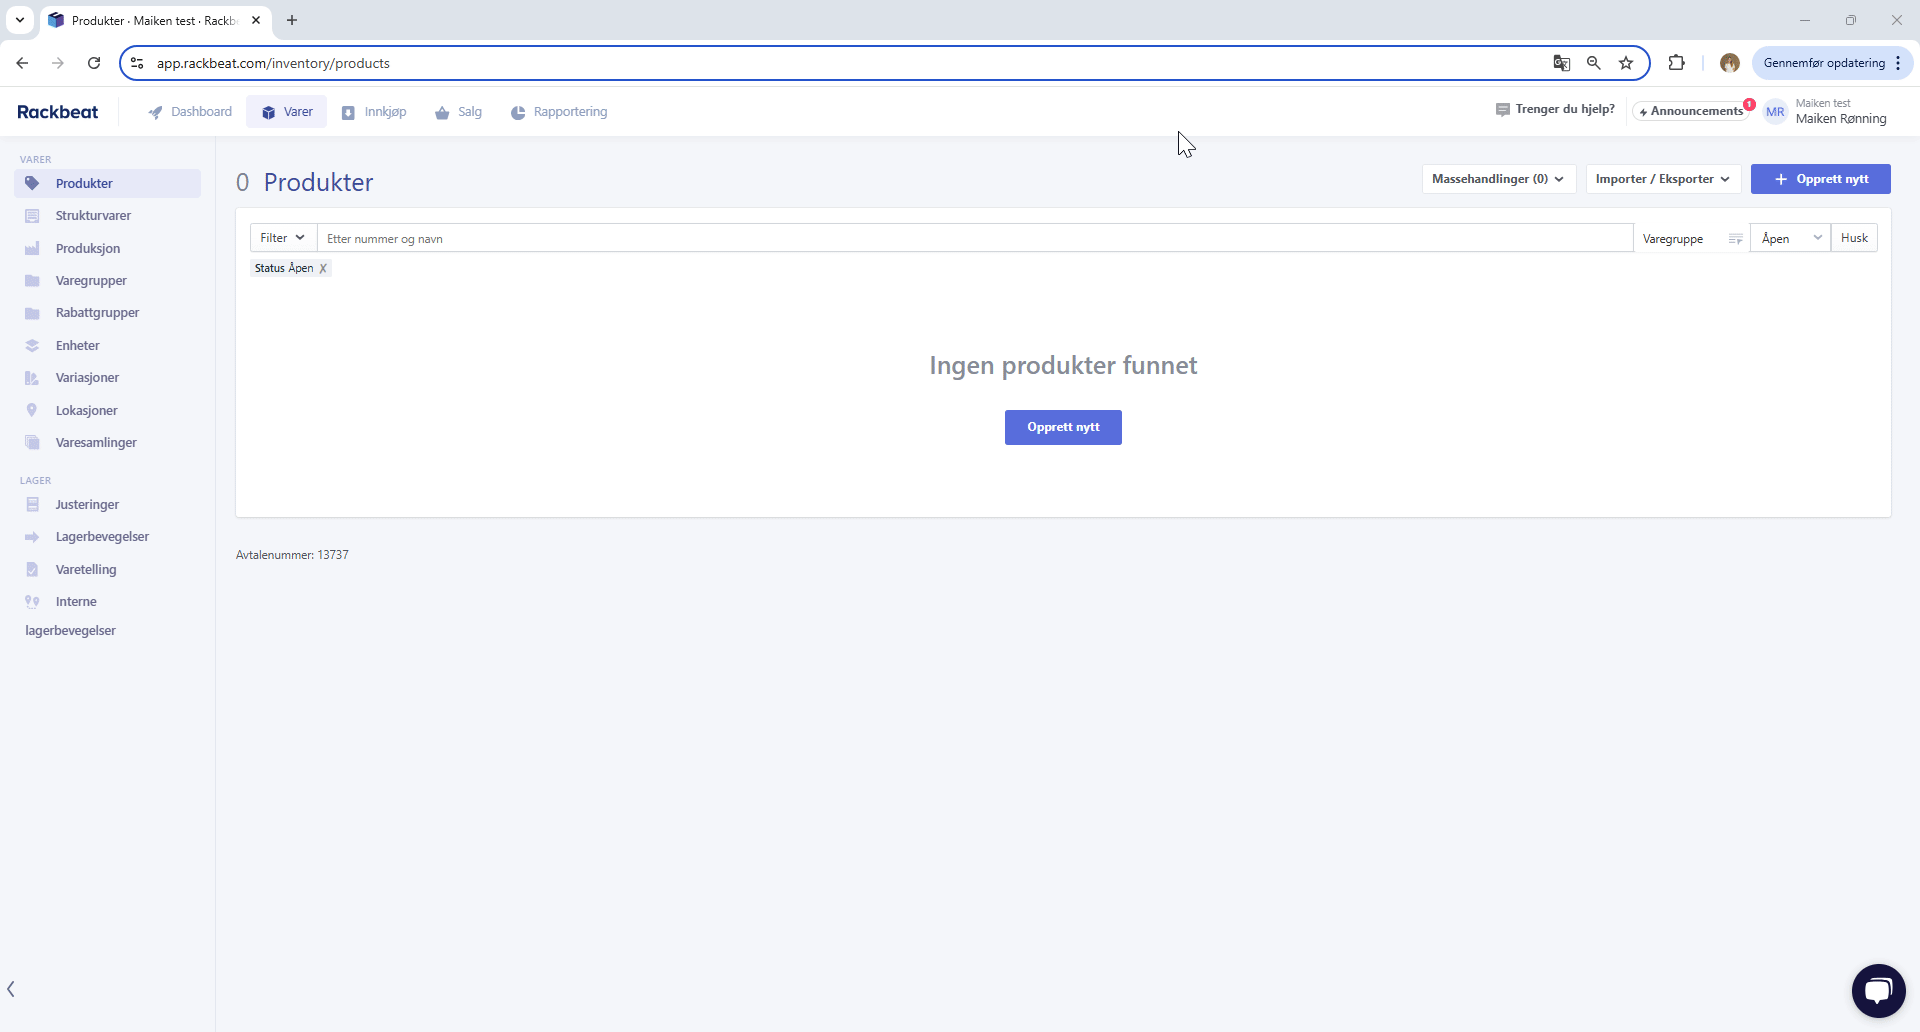Viewport: 1920px width, 1032px height.
Task: Click the Google Translate icon in the address bar
Action: 1562,63
